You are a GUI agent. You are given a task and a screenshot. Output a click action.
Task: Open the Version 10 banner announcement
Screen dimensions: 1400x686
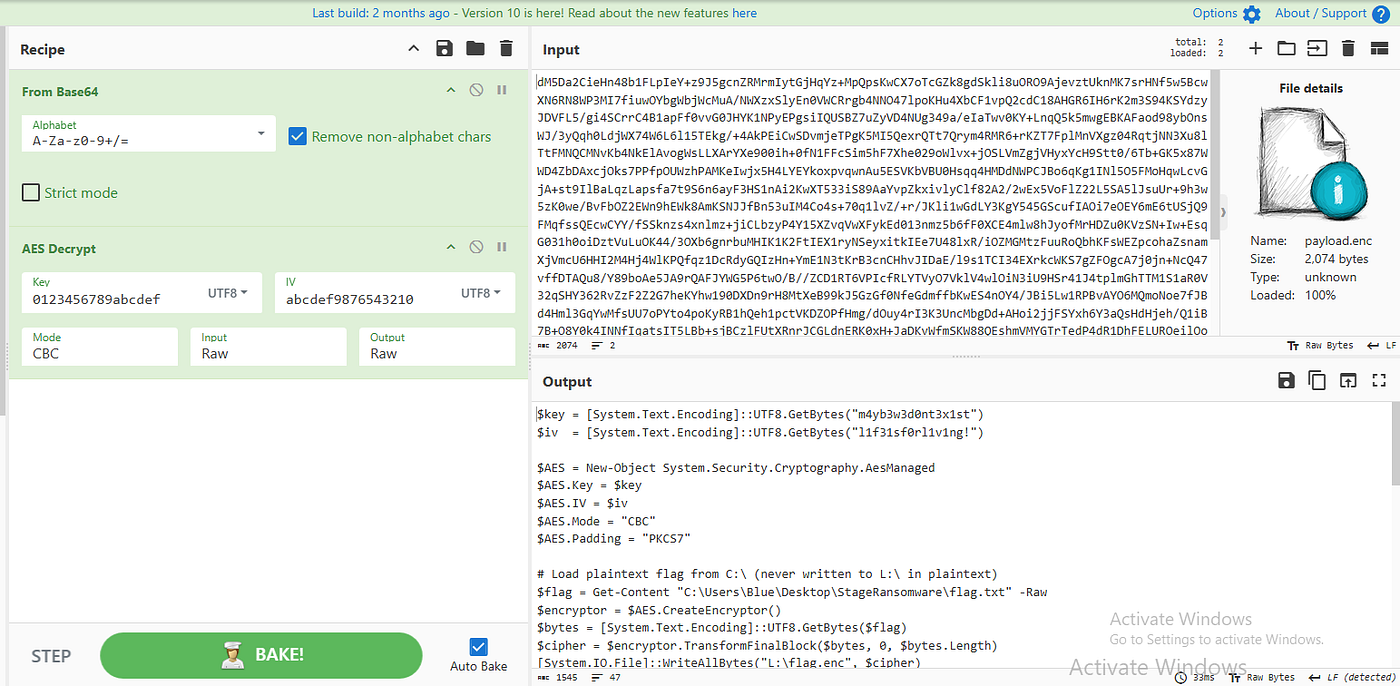click(x=534, y=13)
